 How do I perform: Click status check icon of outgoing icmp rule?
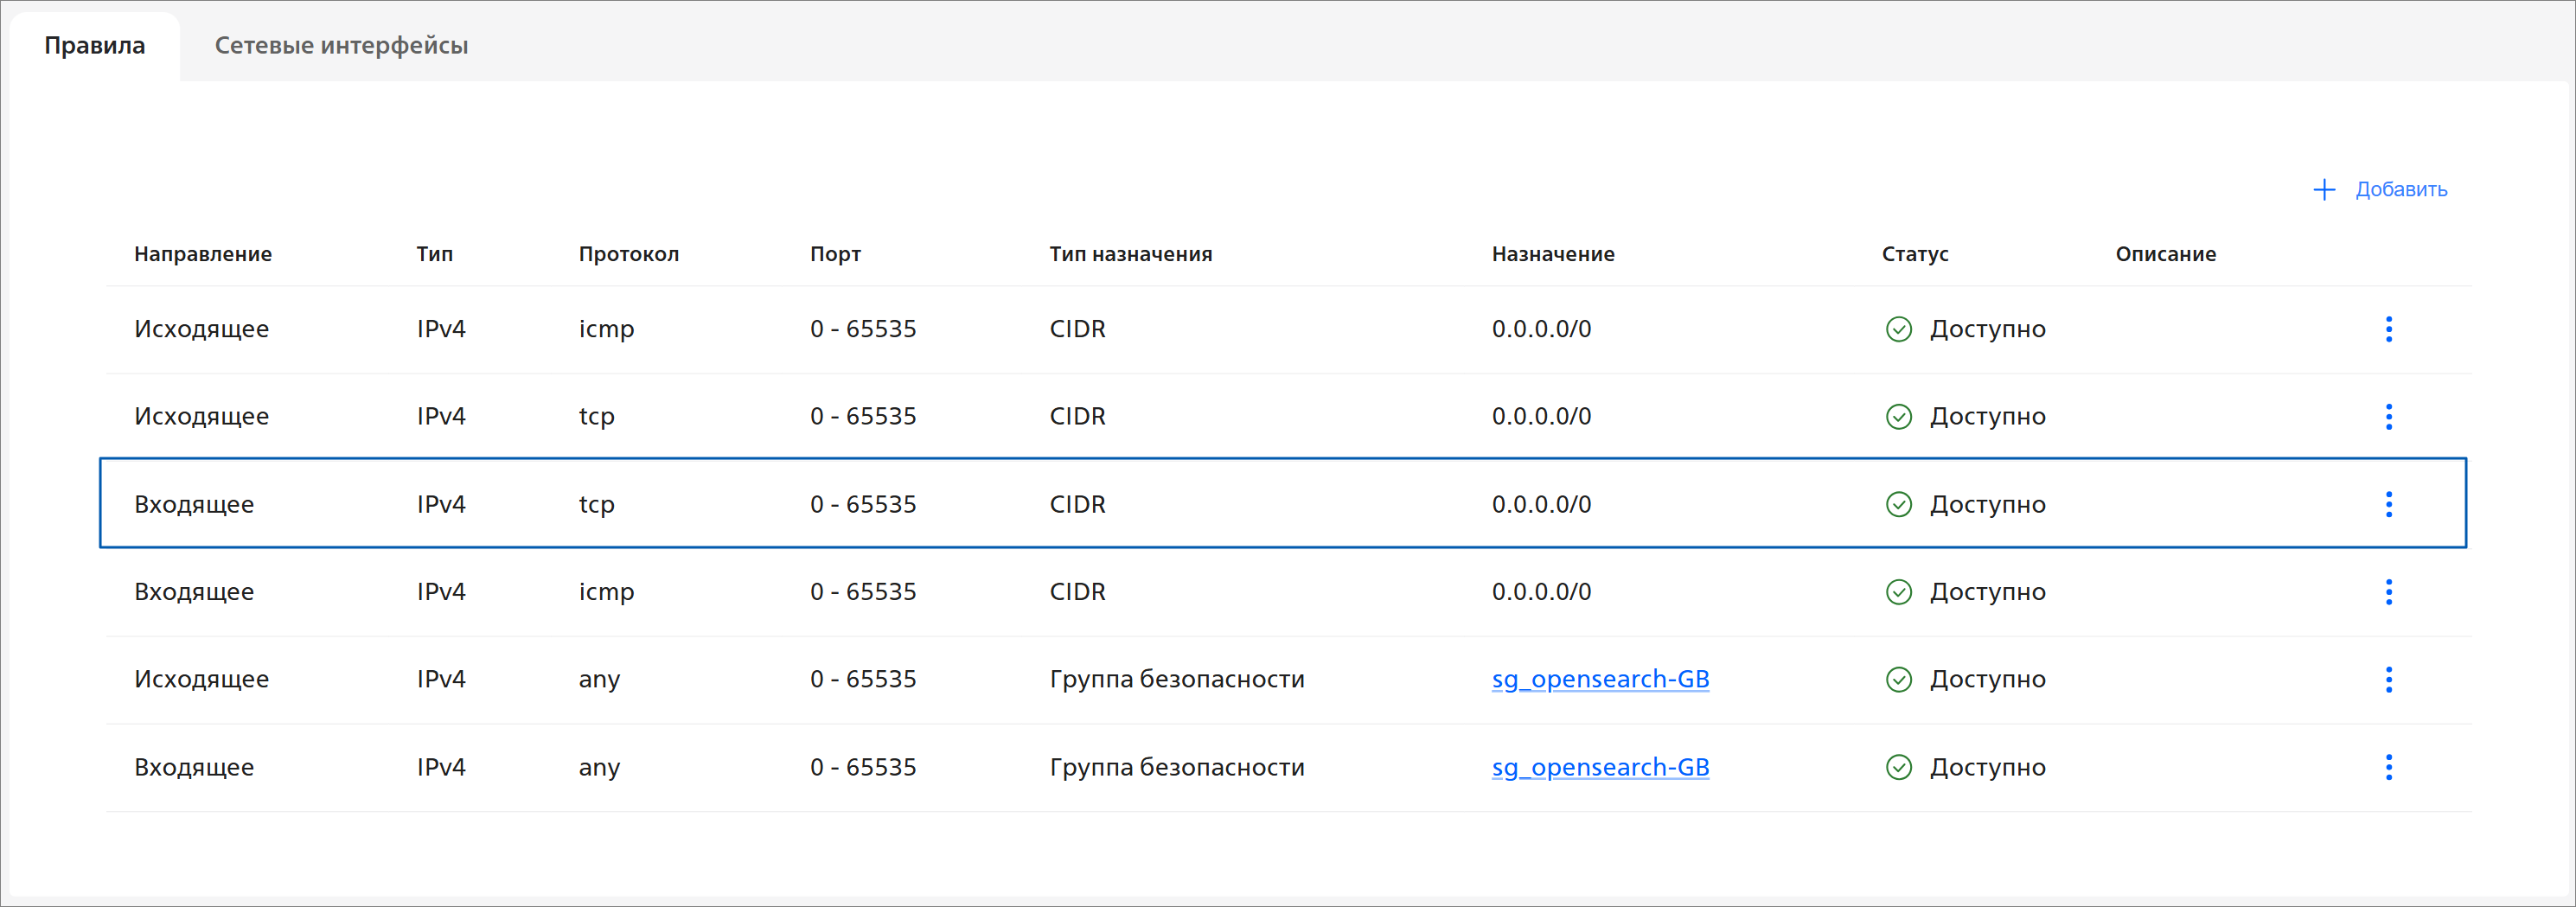click(1898, 329)
